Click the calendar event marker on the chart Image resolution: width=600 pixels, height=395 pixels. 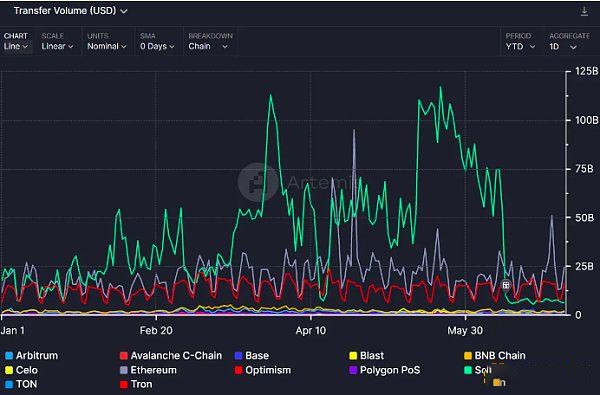[x=506, y=285]
